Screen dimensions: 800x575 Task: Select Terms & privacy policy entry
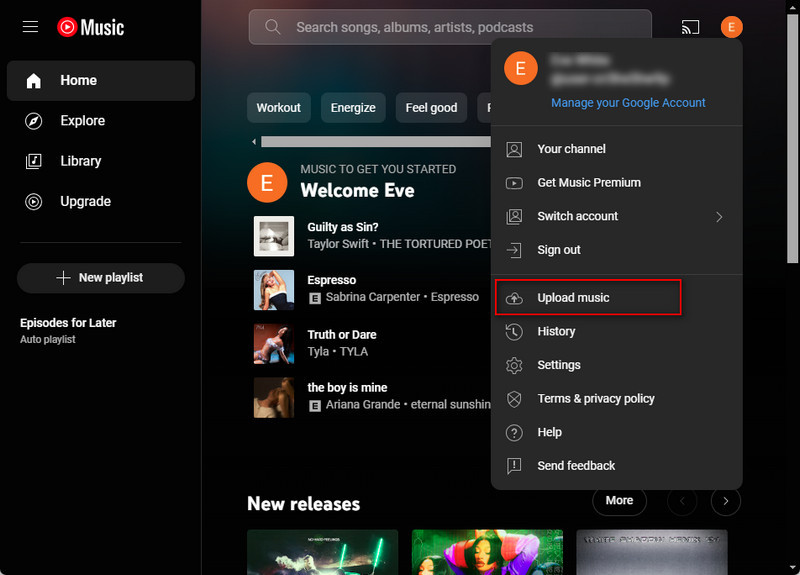[x=616, y=399]
